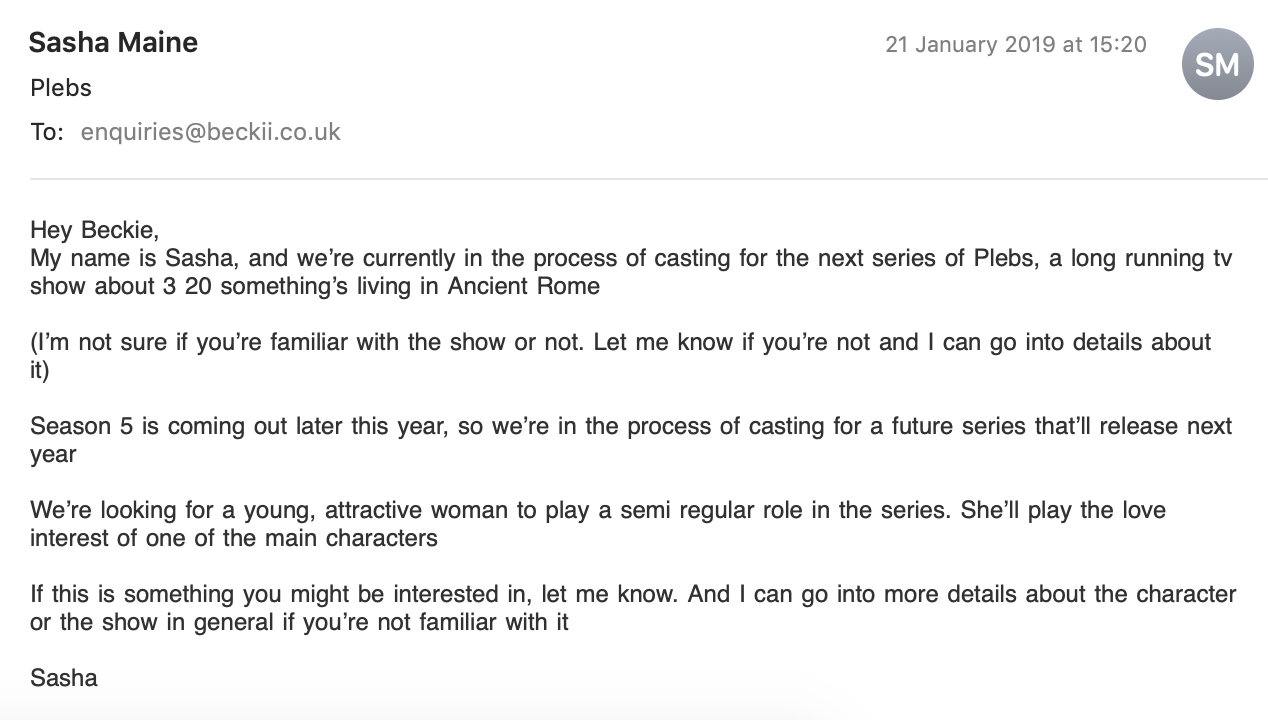This screenshot has height=720, width=1268.
Task: Open sender name Sasha Maine
Action: tap(113, 43)
